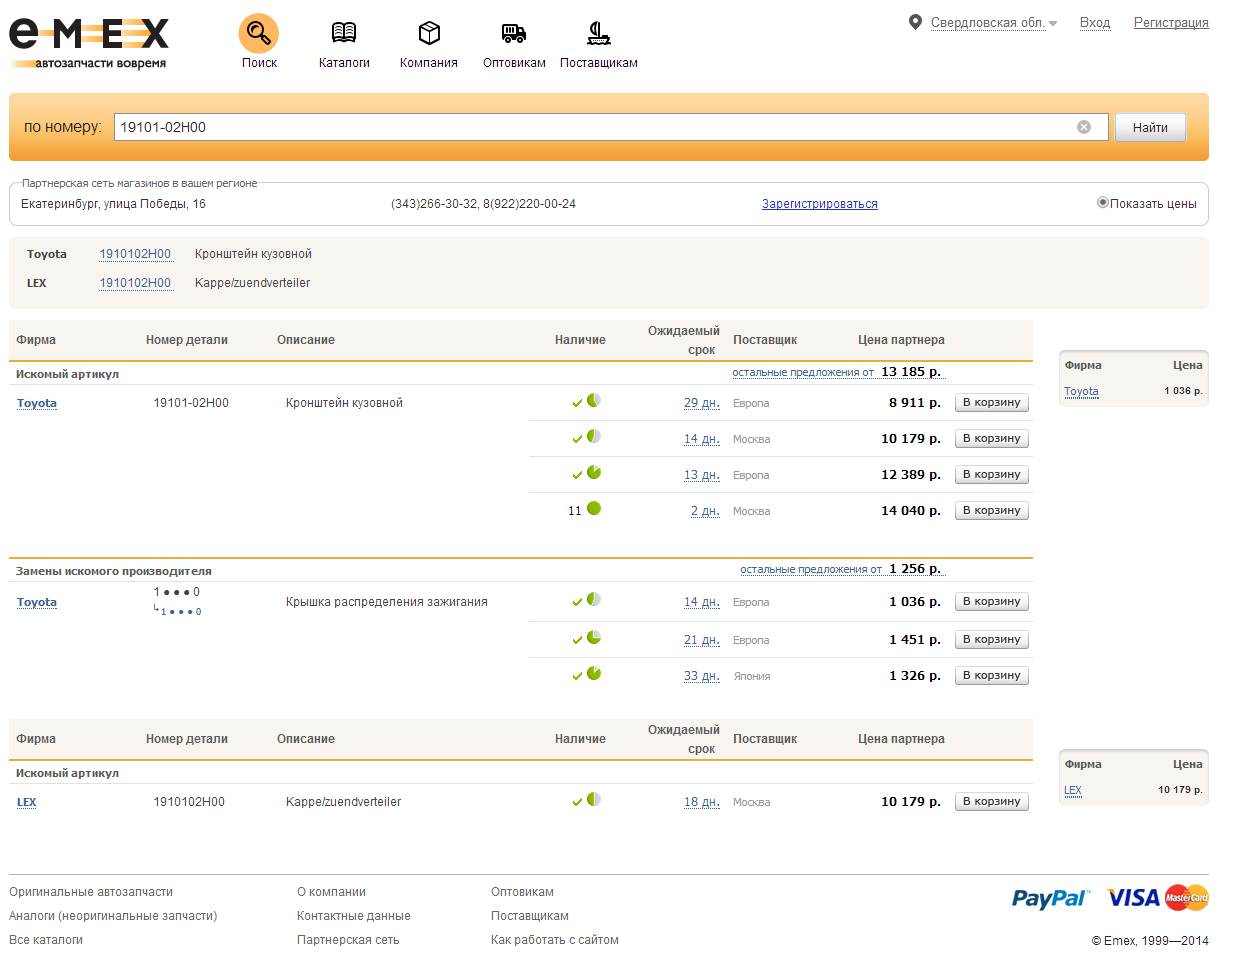Screen dimensions: 1254x976
Task: Click the Оптовикам truck icon
Action: (514, 34)
